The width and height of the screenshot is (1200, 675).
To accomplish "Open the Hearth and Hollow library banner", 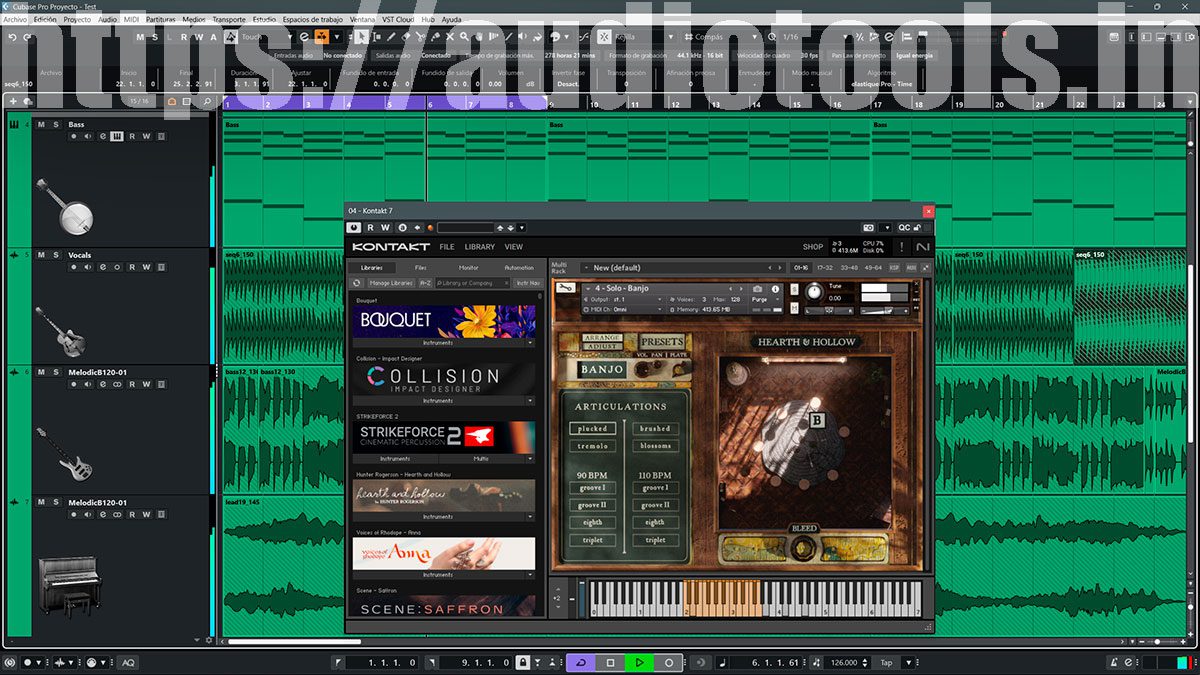I will click(x=444, y=495).
